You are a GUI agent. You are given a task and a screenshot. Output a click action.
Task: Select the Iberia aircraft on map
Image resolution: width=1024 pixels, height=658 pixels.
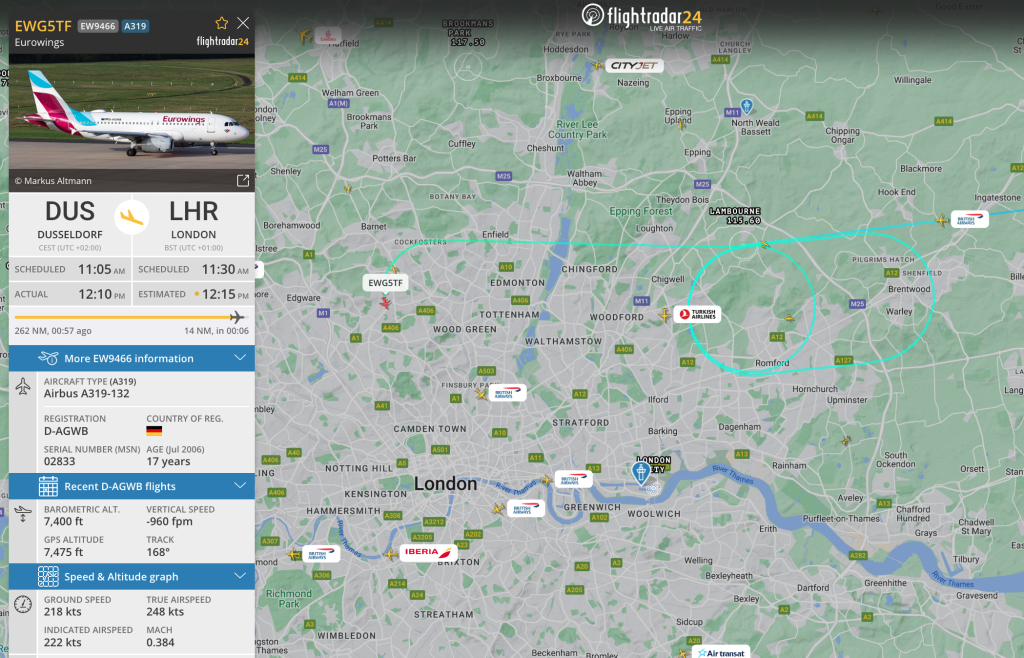[391, 554]
